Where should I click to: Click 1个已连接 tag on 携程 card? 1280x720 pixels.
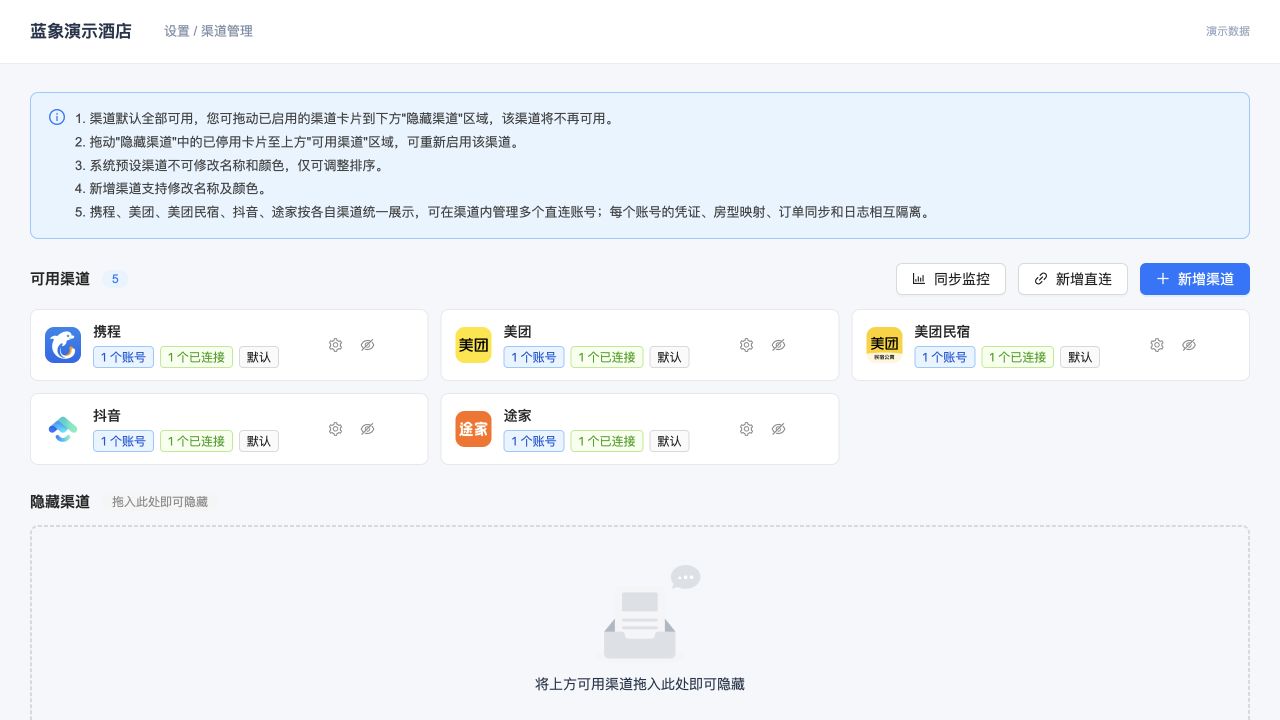[196, 357]
